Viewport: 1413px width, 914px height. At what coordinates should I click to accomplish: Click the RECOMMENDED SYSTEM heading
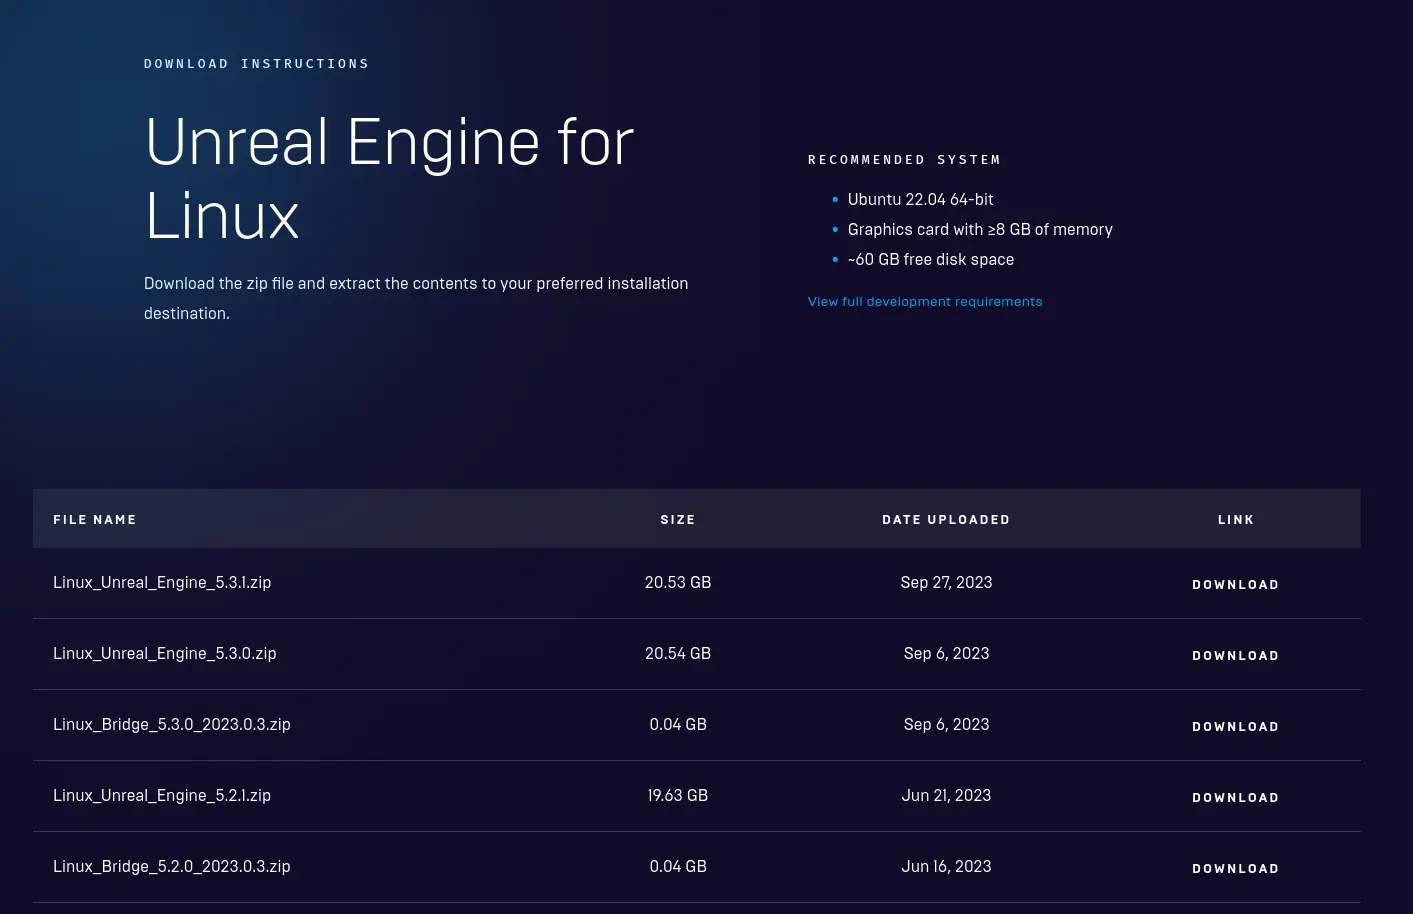pyautogui.click(x=904, y=159)
